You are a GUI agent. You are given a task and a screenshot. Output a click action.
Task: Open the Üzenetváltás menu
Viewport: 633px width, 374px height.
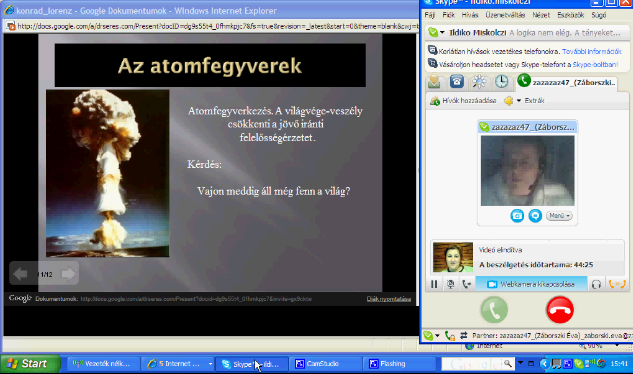pyautogui.click(x=505, y=15)
